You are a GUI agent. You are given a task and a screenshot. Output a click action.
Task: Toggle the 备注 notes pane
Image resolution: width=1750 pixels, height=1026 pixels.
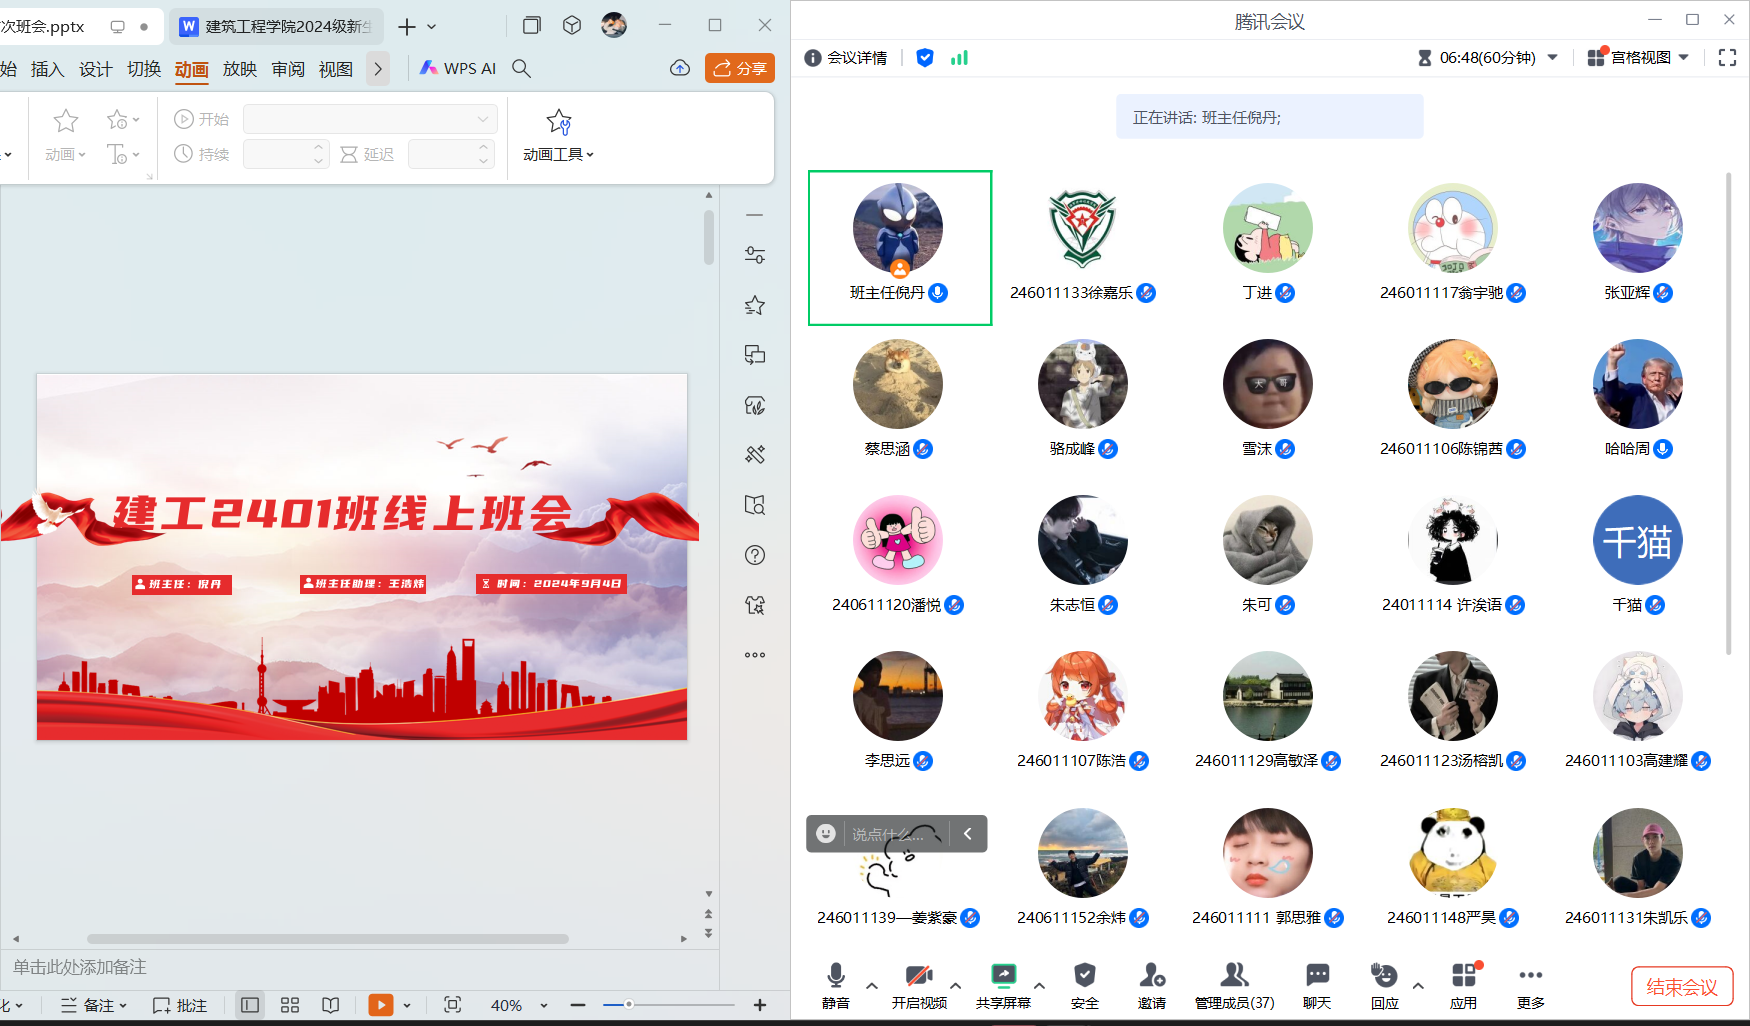(x=94, y=1005)
